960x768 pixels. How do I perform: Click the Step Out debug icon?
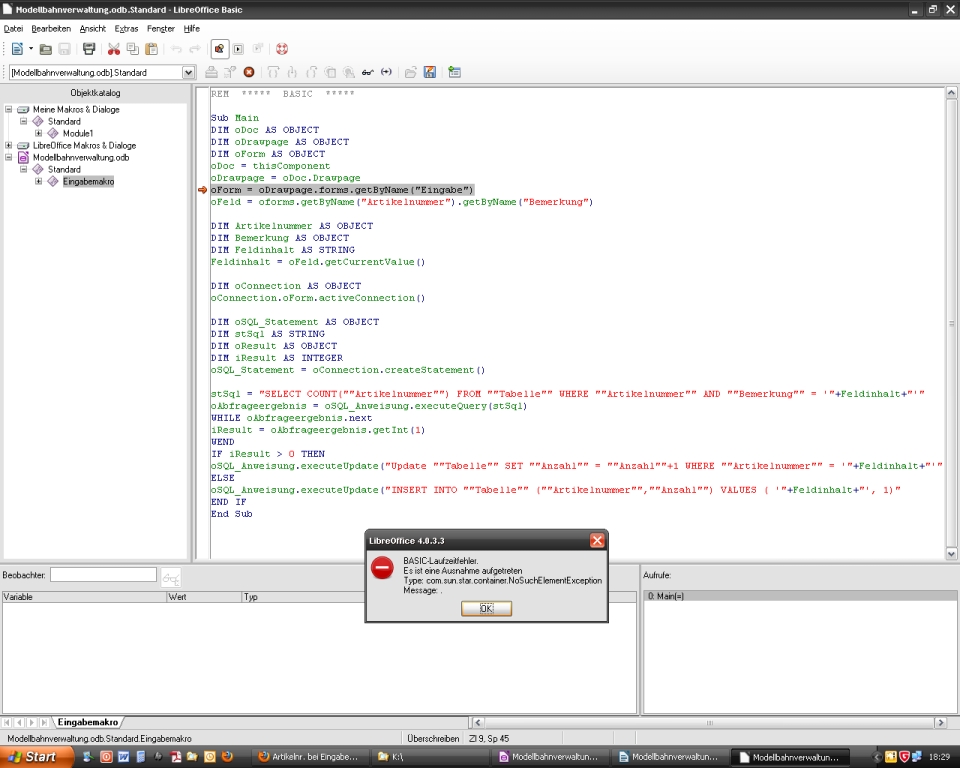311,72
